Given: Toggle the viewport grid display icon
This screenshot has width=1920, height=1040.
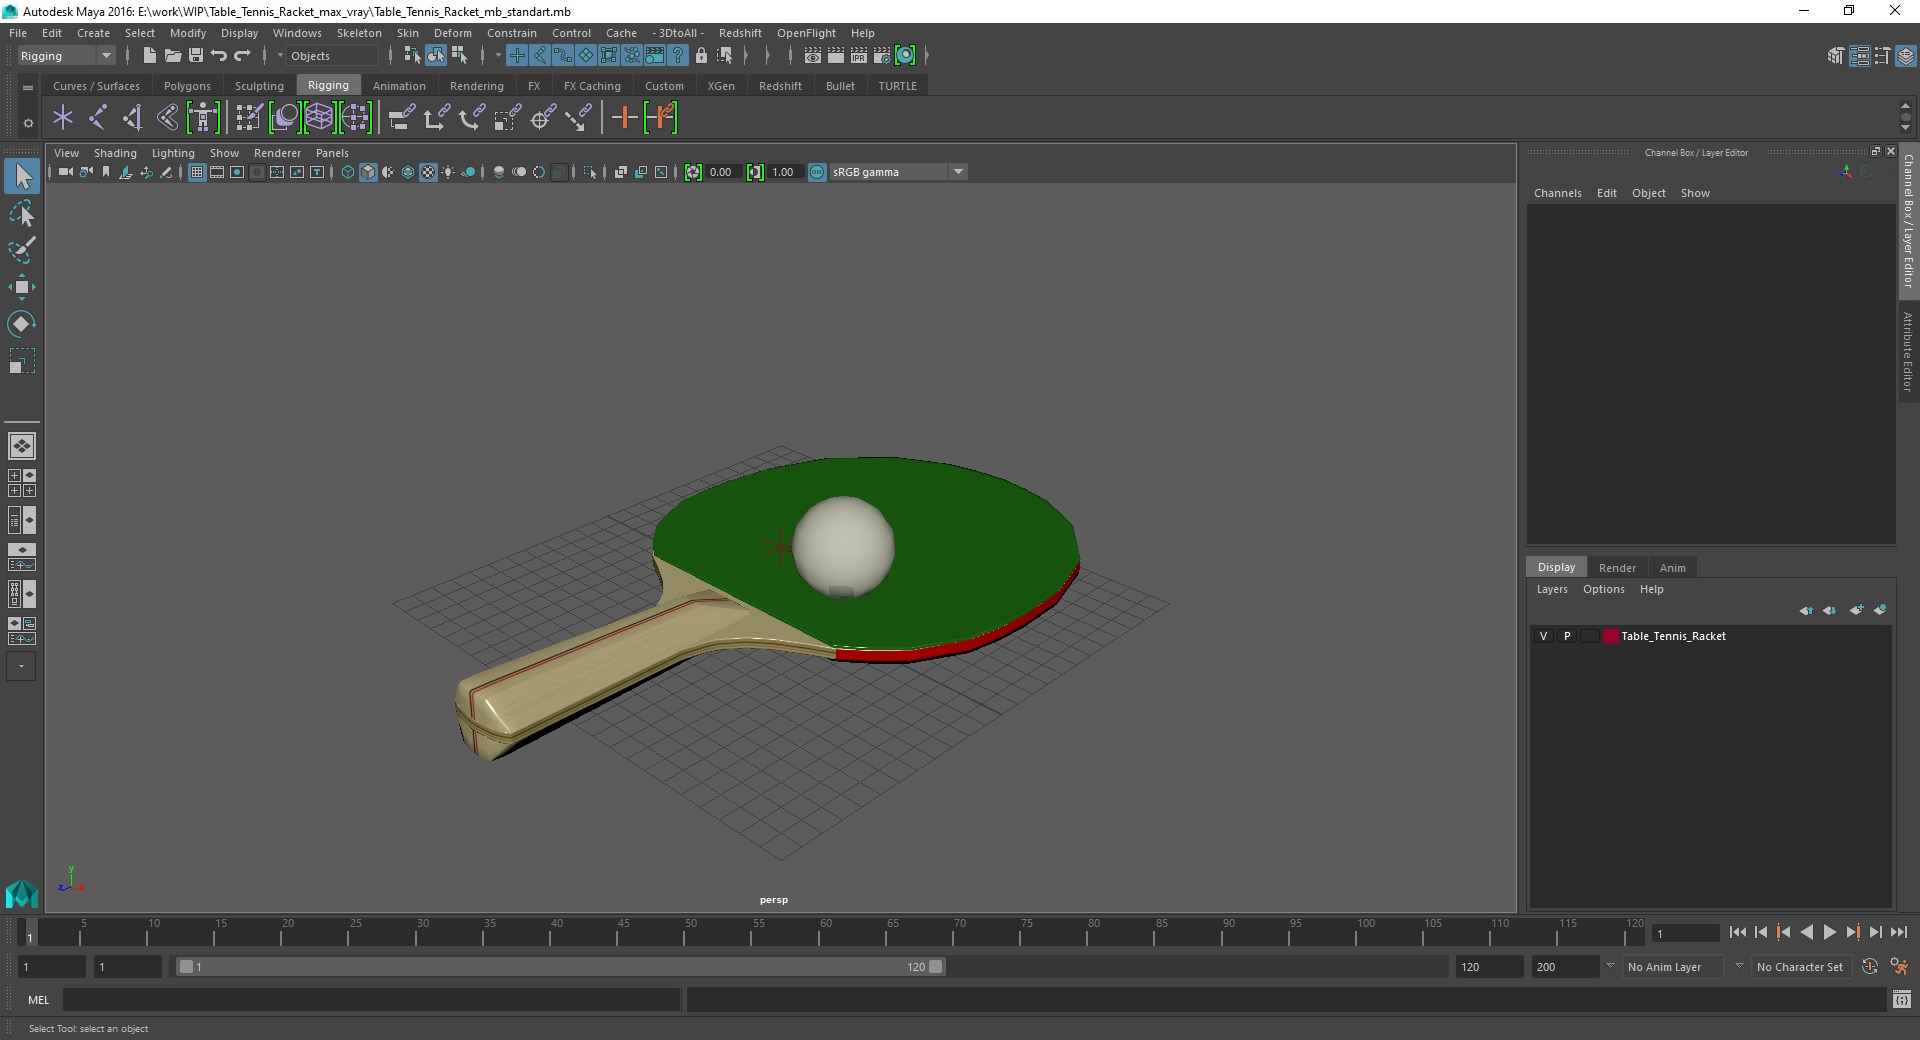Looking at the screenshot, I should [x=197, y=172].
